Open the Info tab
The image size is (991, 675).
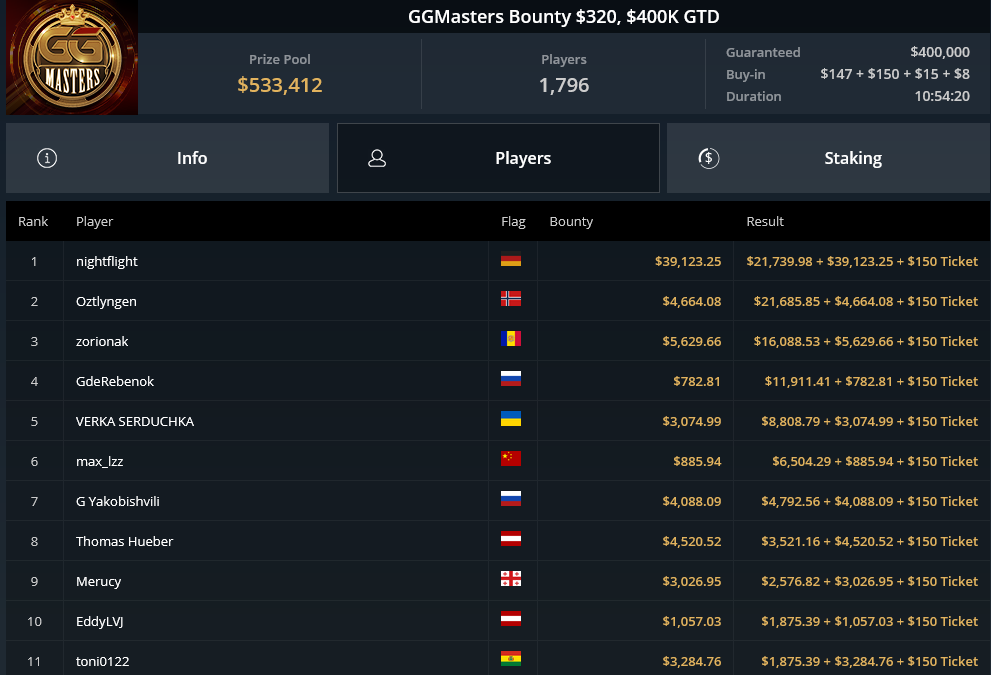click(167, 158)
